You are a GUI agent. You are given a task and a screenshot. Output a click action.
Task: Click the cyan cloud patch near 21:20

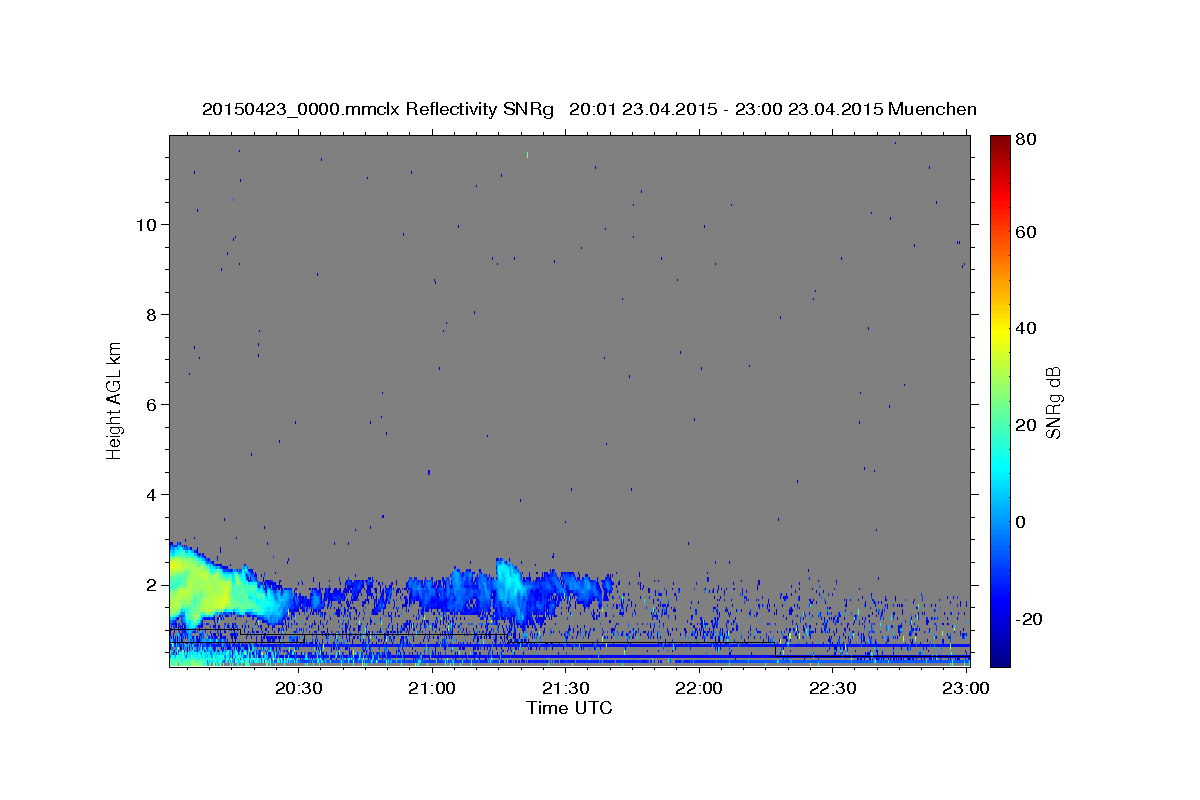(512, 590)
